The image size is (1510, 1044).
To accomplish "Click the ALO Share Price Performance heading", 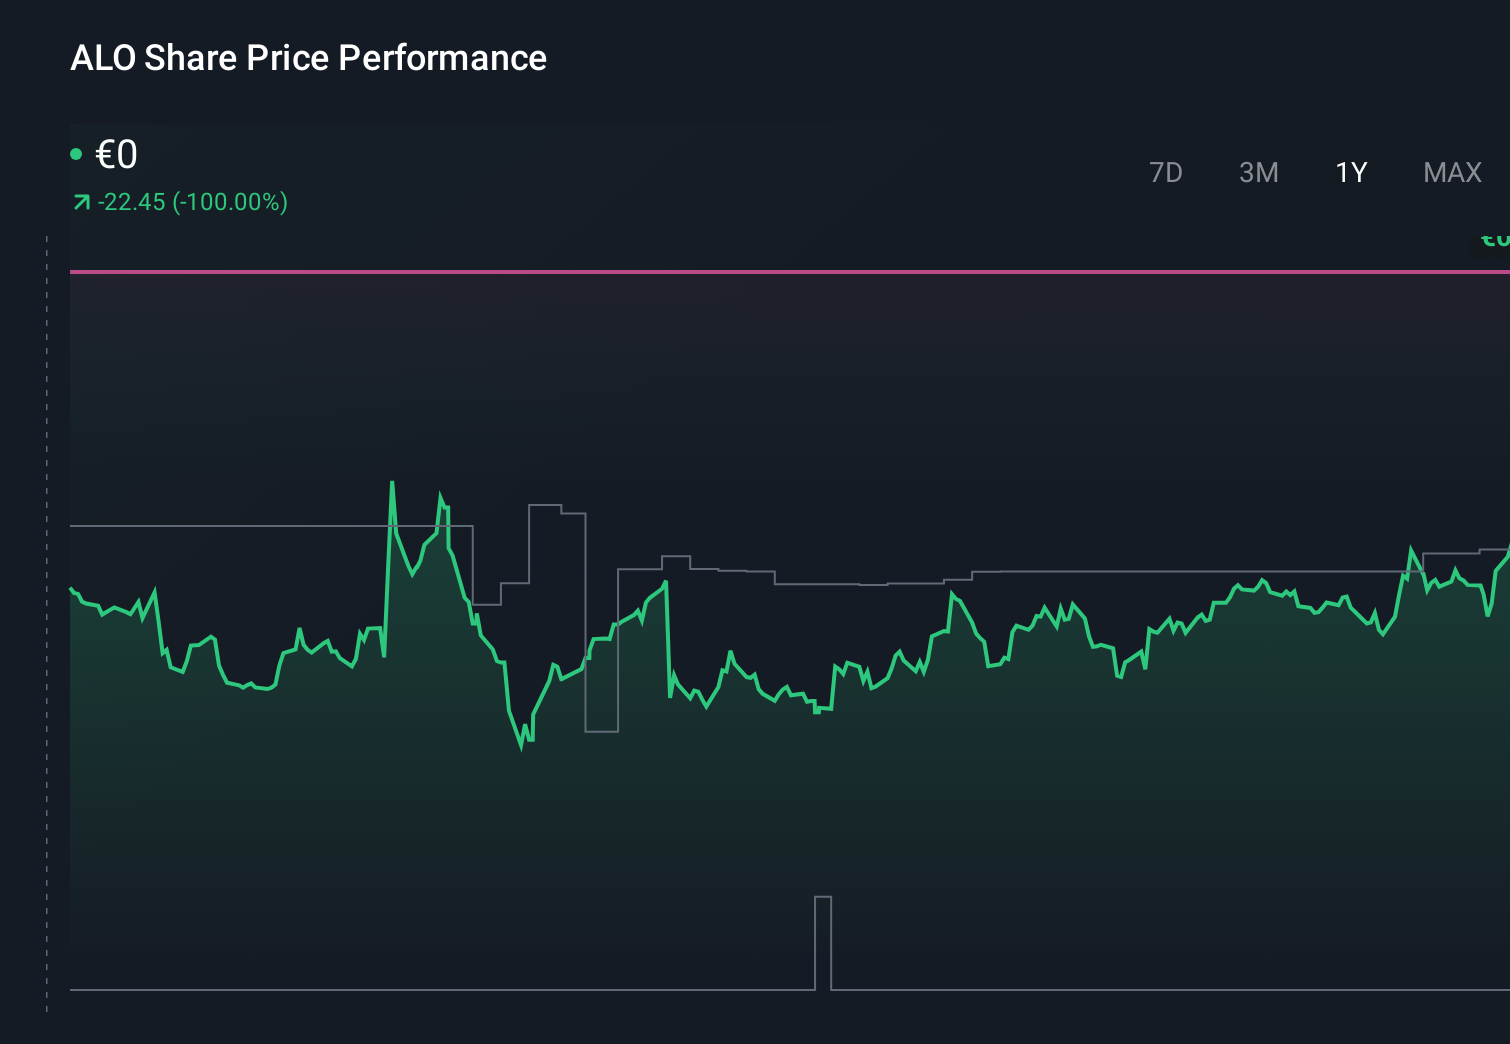I will [308, 58].
